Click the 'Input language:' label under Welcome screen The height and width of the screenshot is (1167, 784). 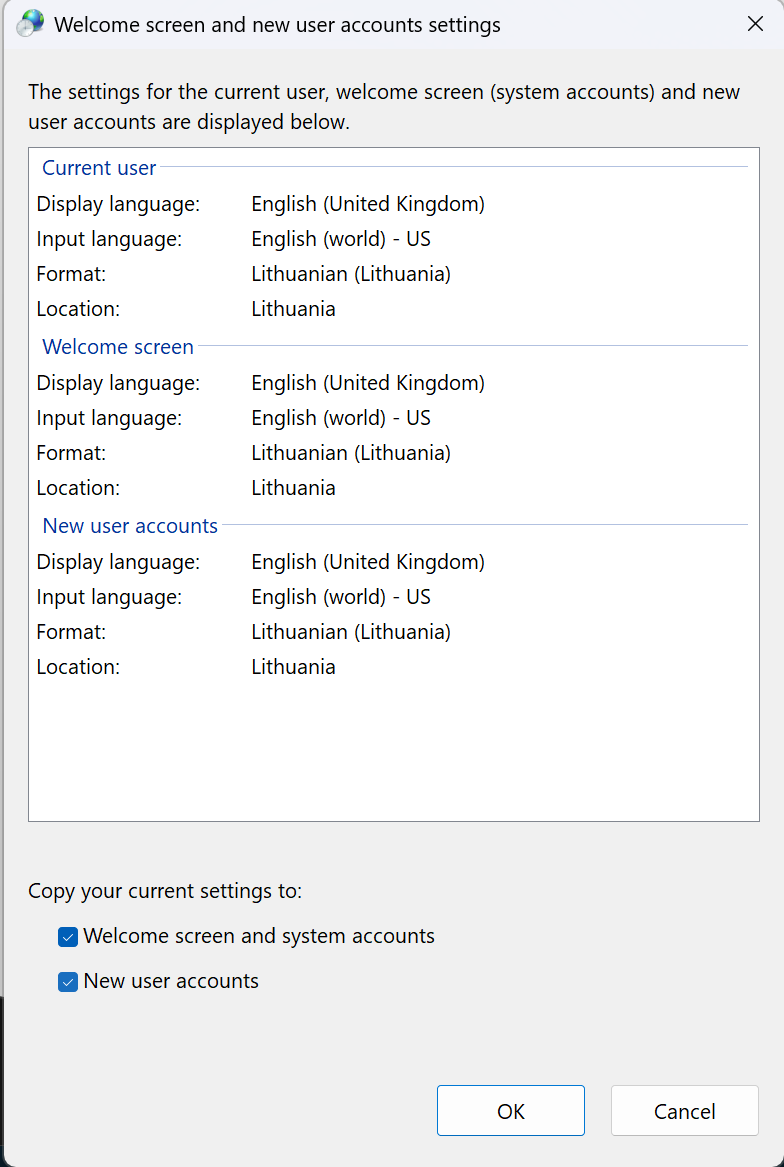click(109, 418)
